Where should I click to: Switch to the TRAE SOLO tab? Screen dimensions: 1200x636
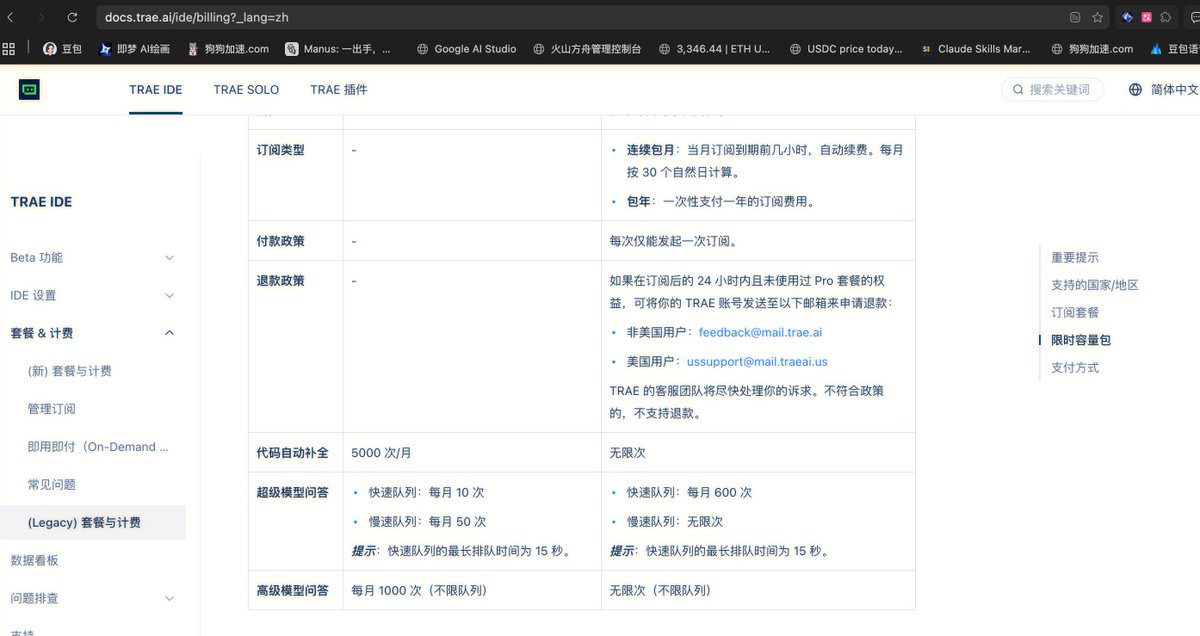click(x=246, y=89)
